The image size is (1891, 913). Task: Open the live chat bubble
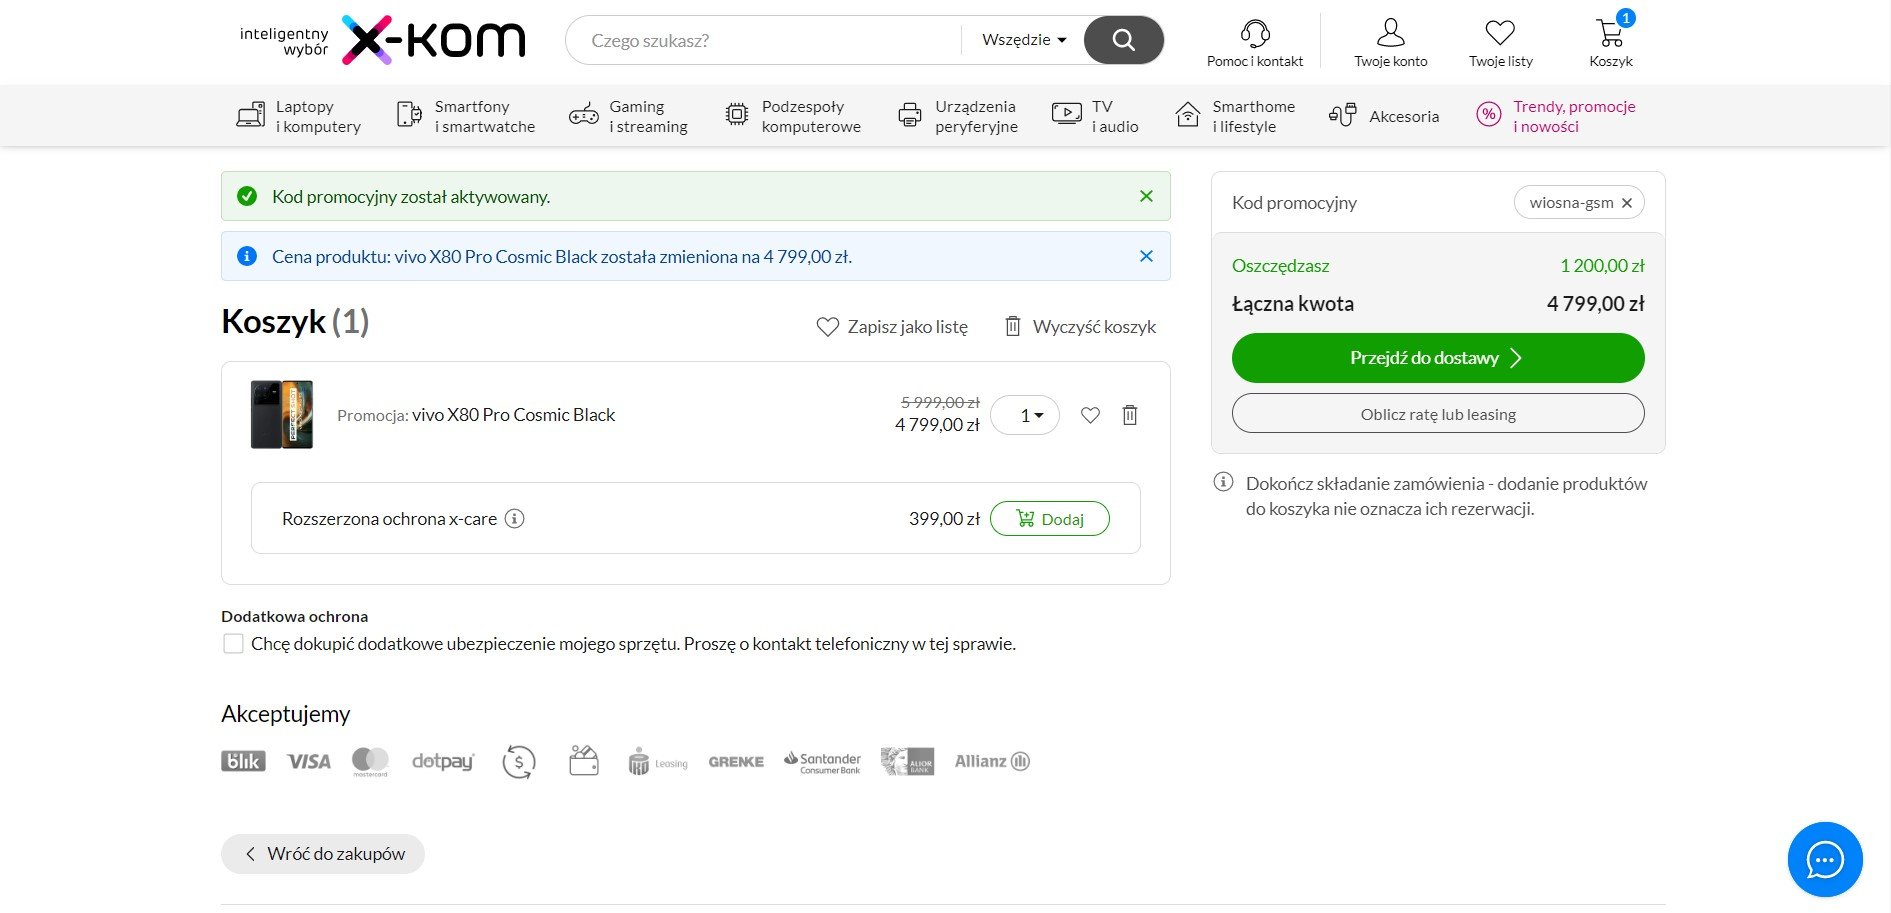tap(1825, 859)
